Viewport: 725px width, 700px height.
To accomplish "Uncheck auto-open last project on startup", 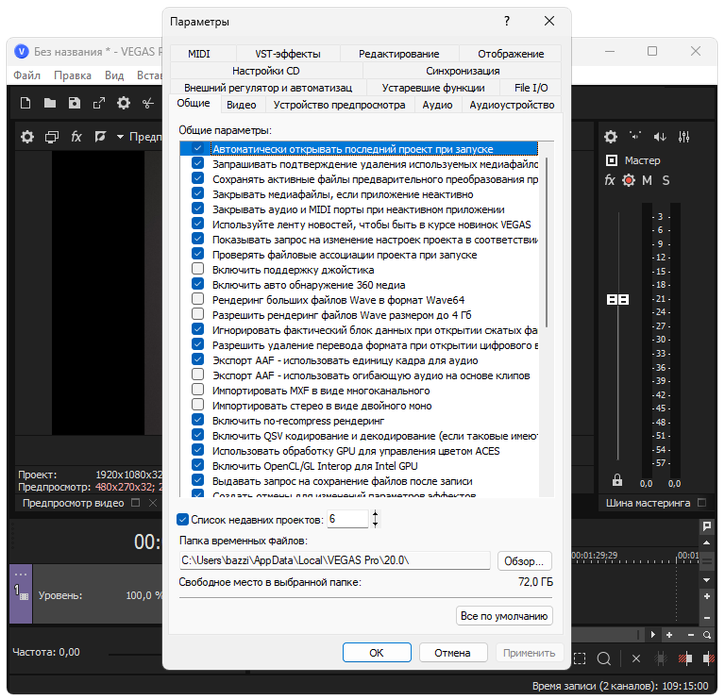I will [x=198, y=149].
